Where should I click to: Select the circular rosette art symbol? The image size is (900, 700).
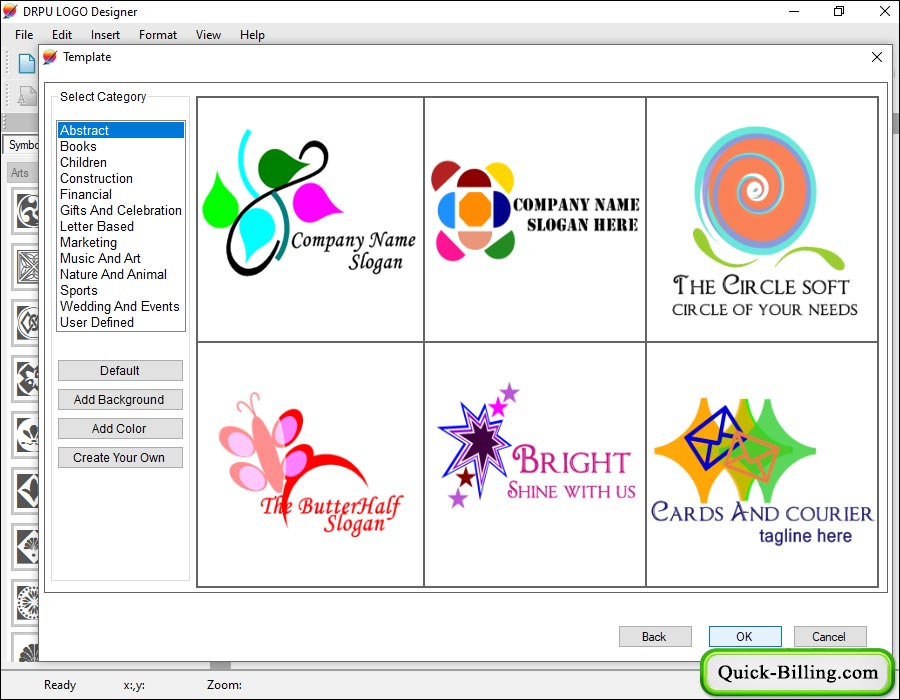pyautogui.click(x=27, y=602)
